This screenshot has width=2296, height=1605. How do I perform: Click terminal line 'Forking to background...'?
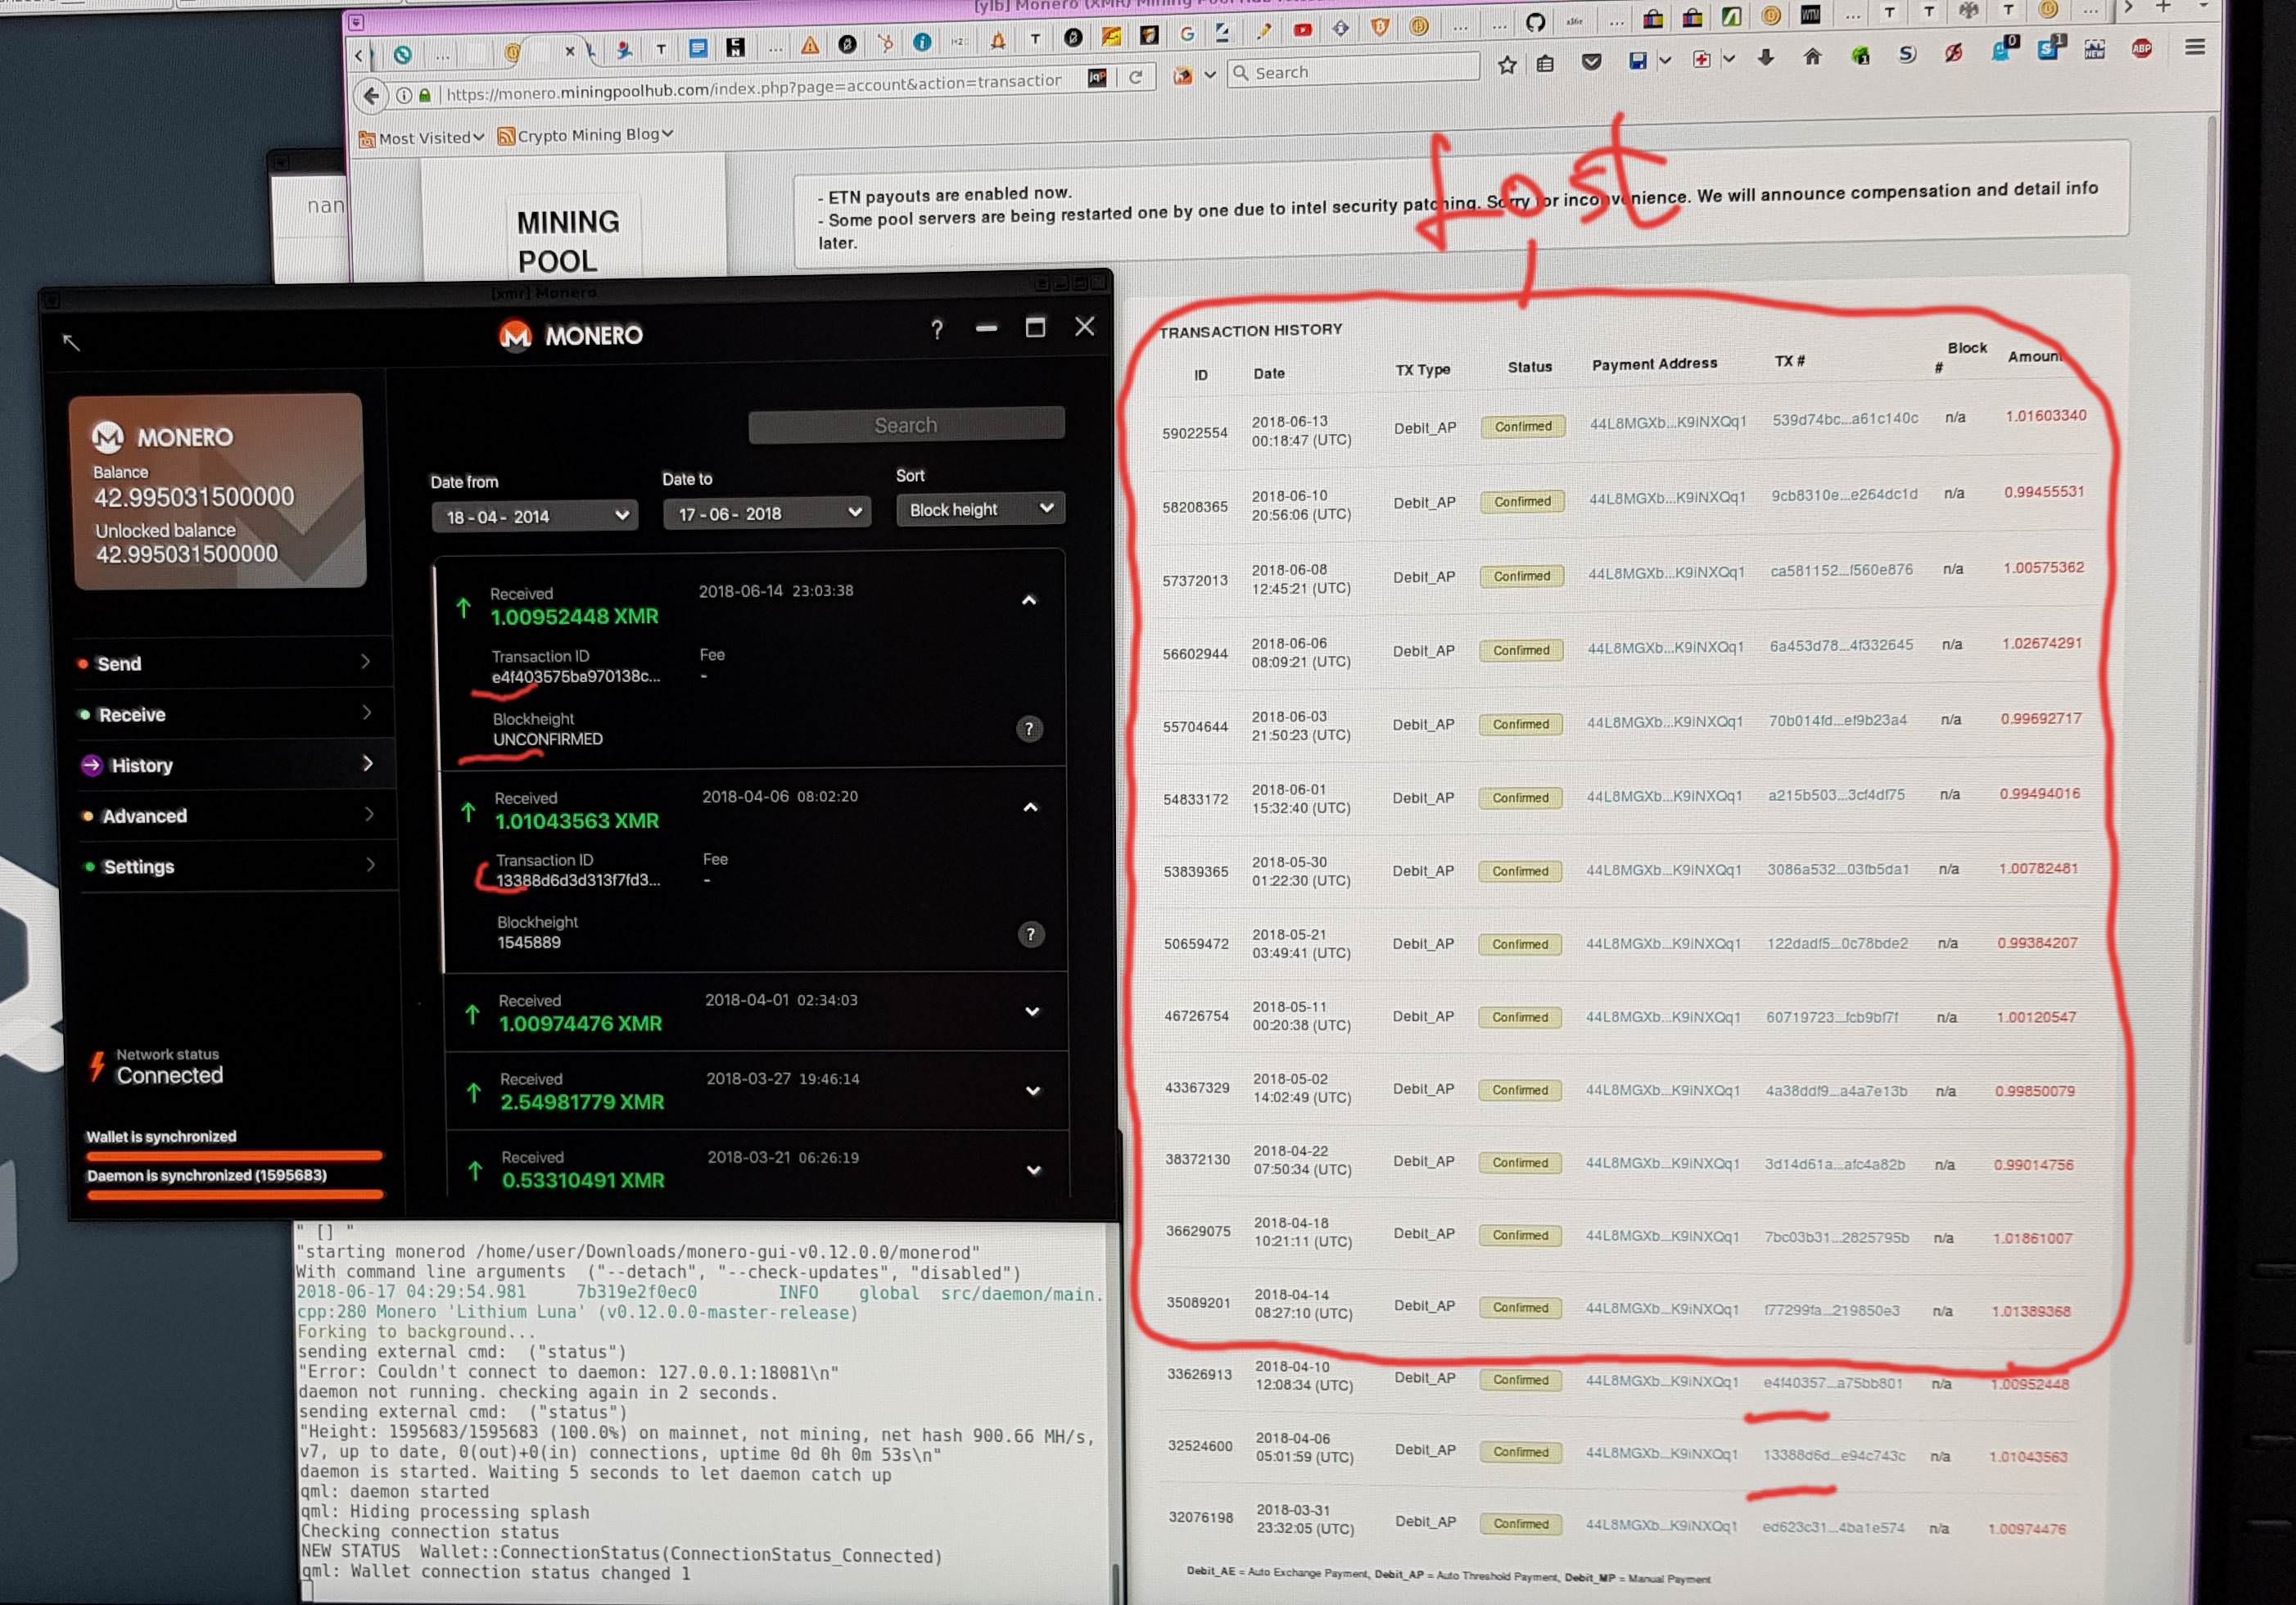417,1332
